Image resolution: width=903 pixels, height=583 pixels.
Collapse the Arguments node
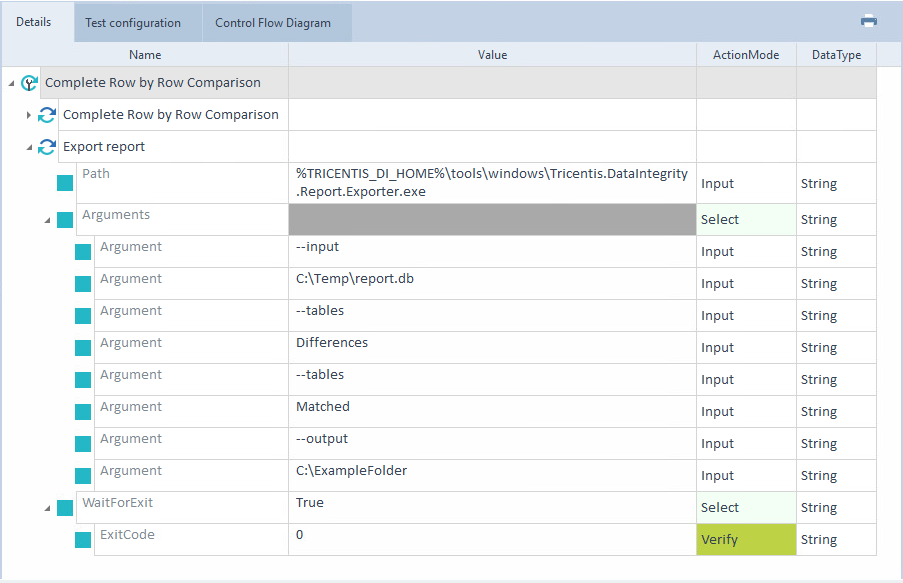[x=47, y=220]
